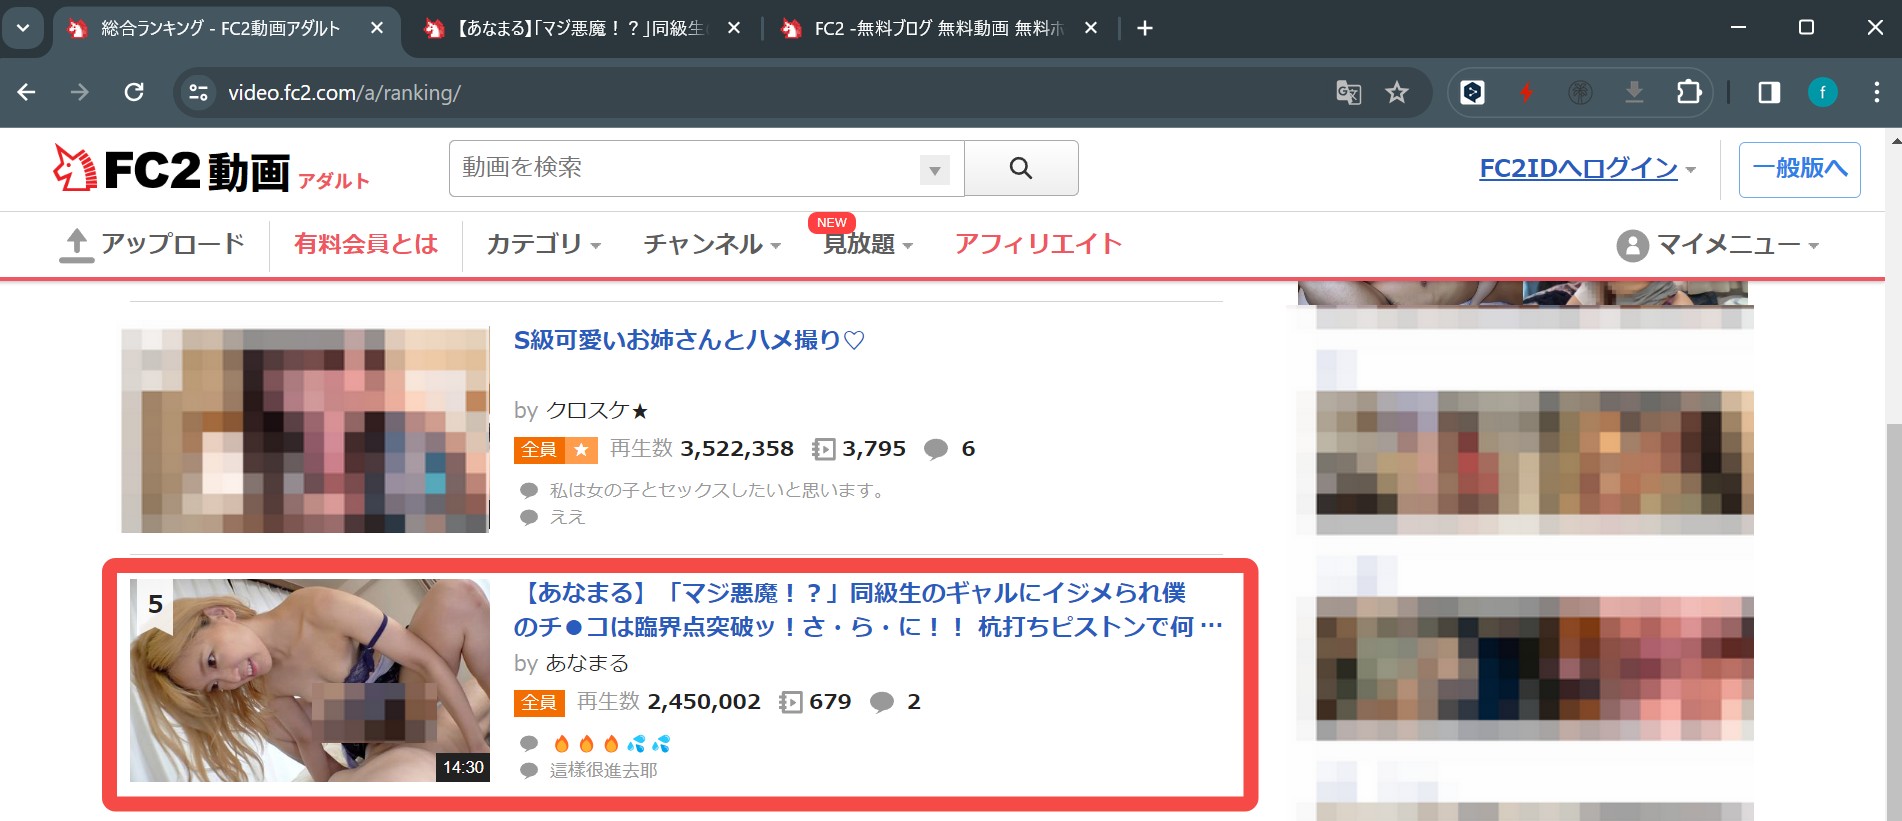Click the blue hexagon extension icon
Image resolution: width=1902 pixels, height=821 pixels.
point(1472,93)
